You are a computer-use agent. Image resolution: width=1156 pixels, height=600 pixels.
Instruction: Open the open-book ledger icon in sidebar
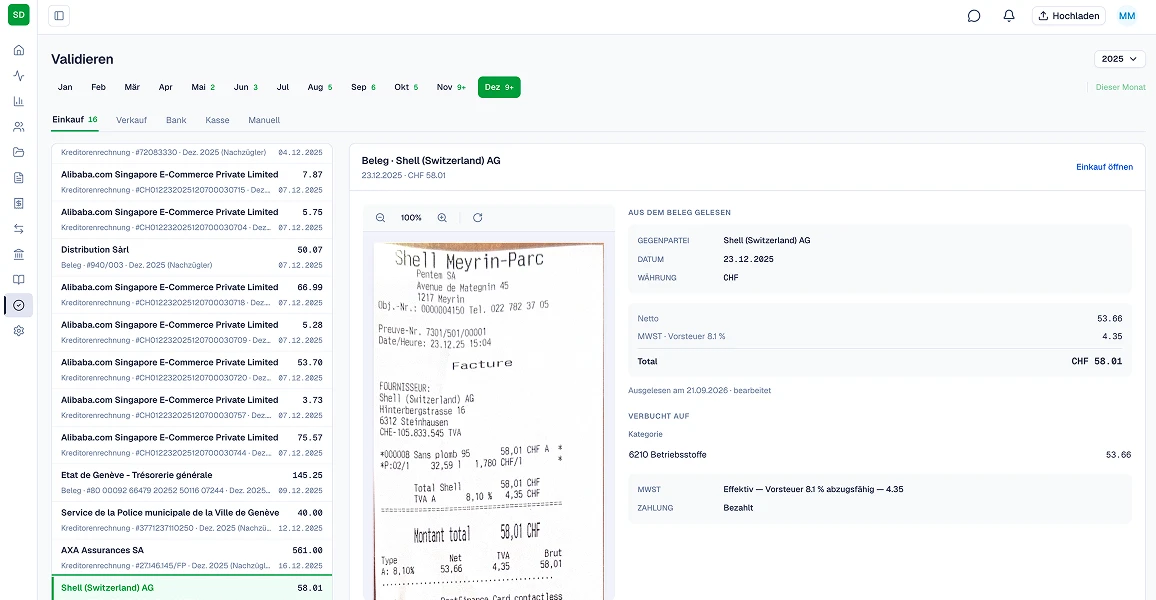pos(18,280)
